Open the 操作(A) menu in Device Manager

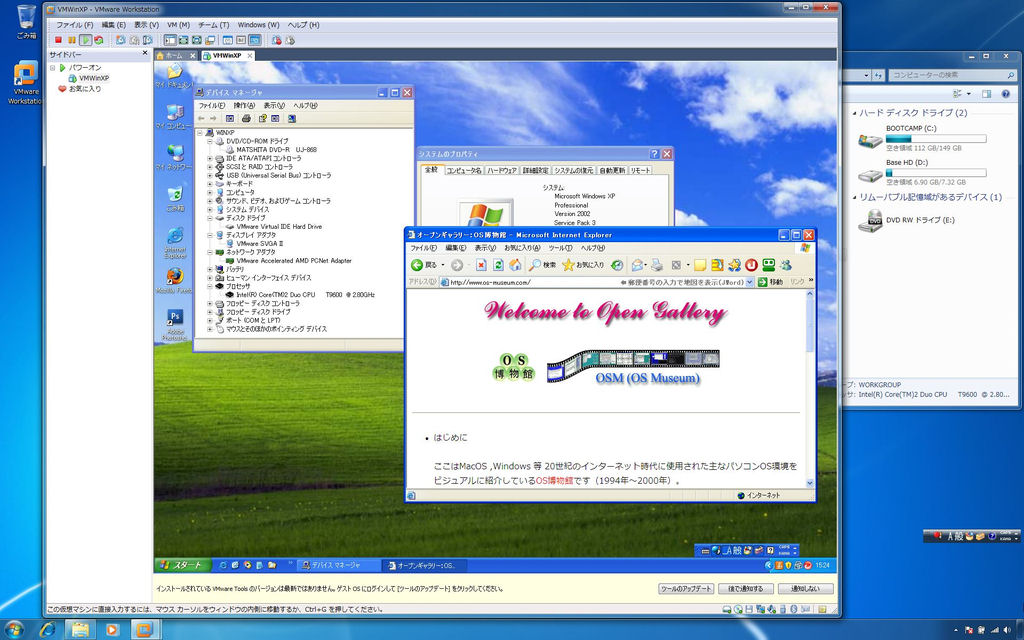pos(244,105)
